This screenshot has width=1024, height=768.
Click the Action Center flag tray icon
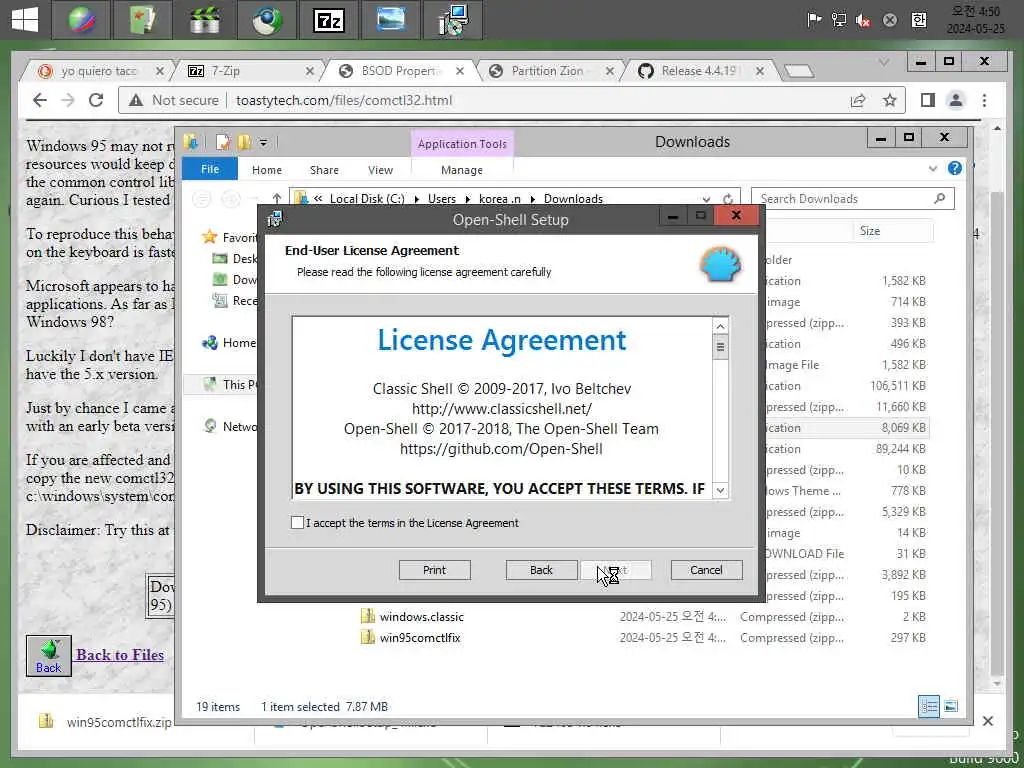pyautogui.click(x=814, y=20)
